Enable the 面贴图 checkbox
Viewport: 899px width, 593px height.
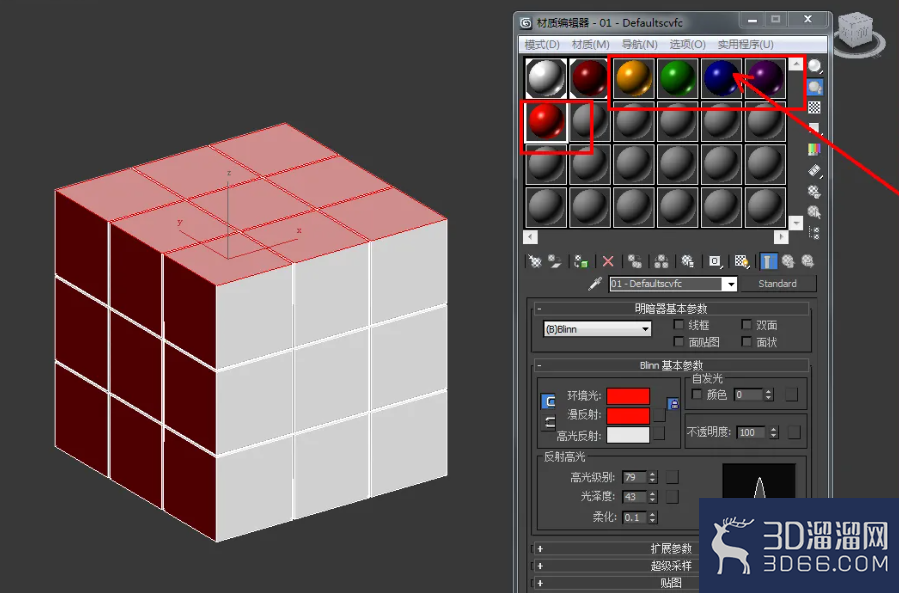(679, 342)
